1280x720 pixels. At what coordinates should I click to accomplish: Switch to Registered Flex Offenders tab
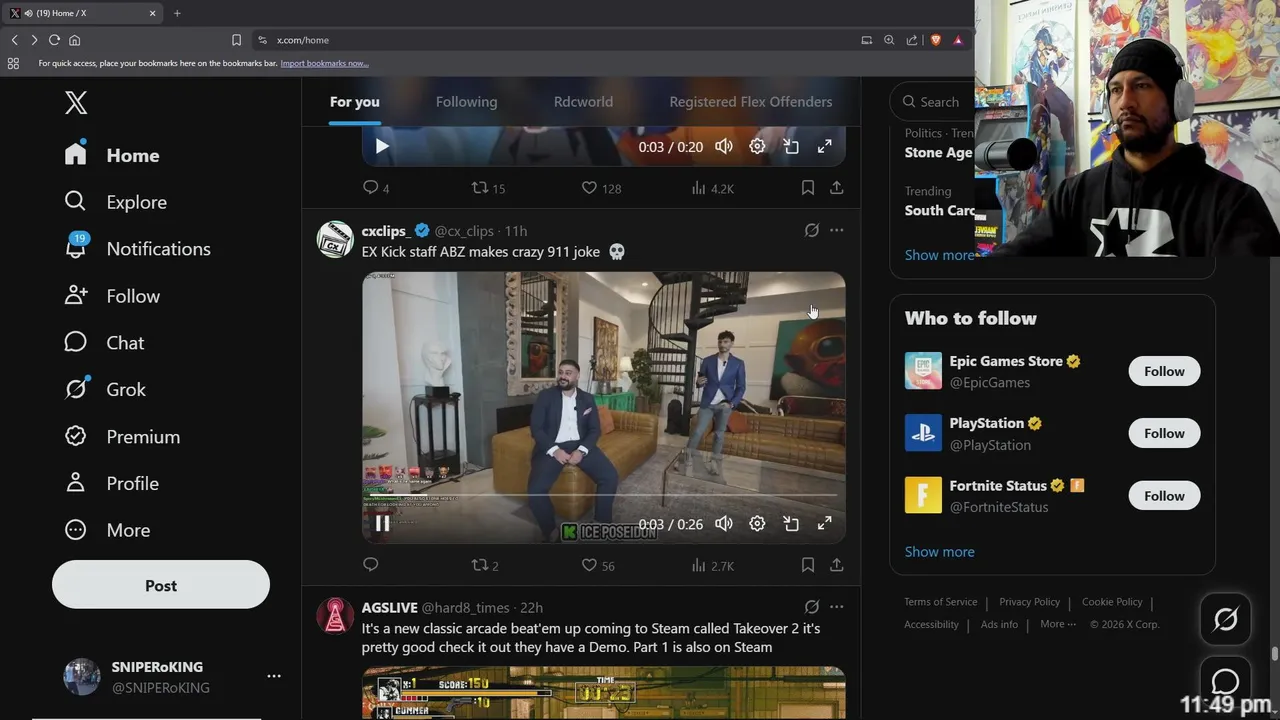pos(751,102)
